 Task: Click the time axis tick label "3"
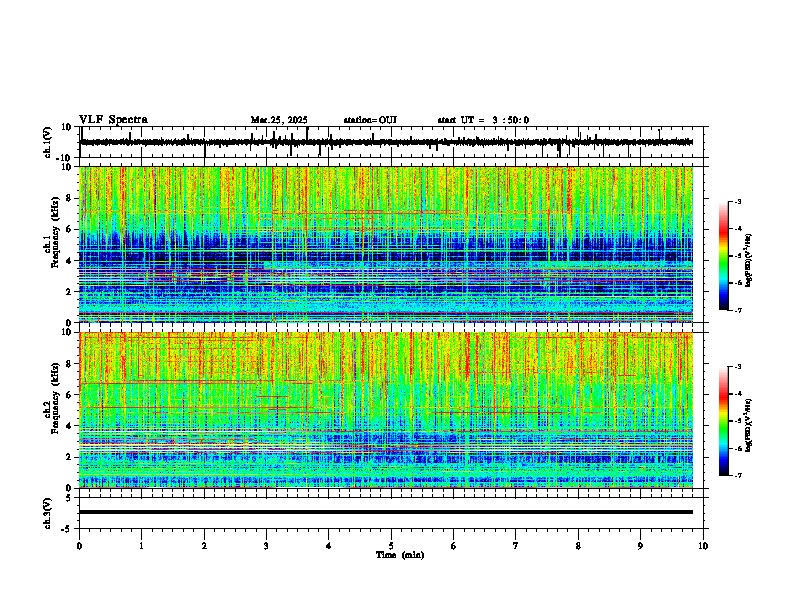click(266, 546)
